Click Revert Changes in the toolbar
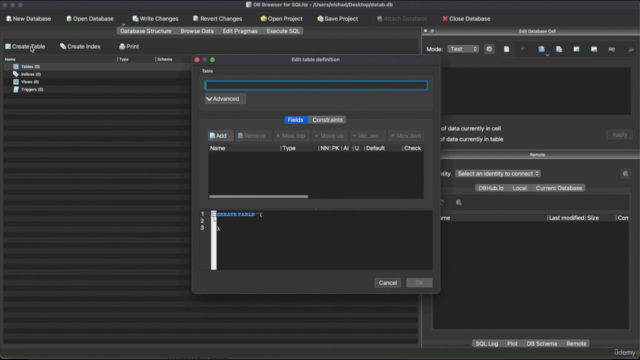 point(218,19)
